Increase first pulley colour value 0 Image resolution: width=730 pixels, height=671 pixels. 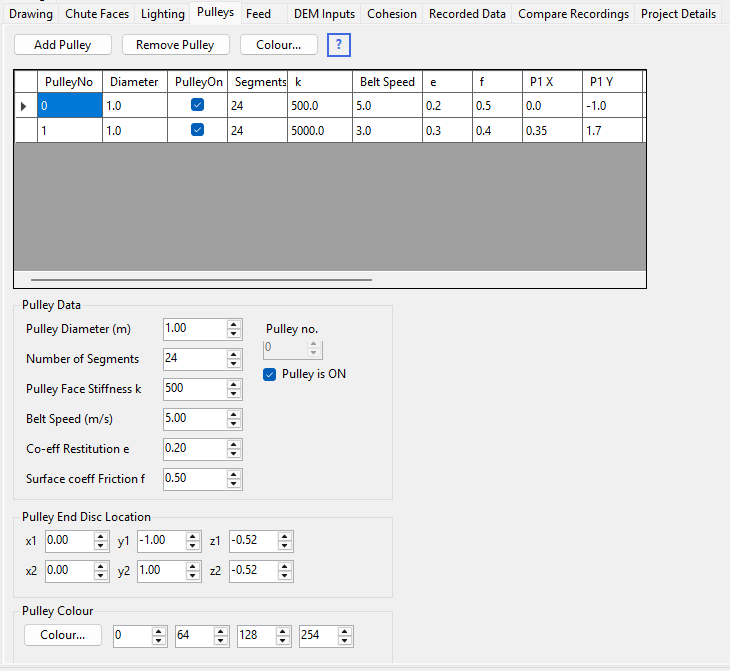click(158, 632)
